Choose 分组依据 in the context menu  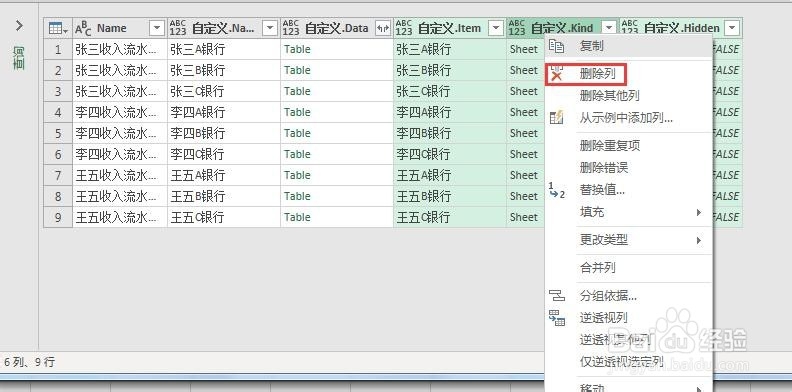(x=628, y=296)
